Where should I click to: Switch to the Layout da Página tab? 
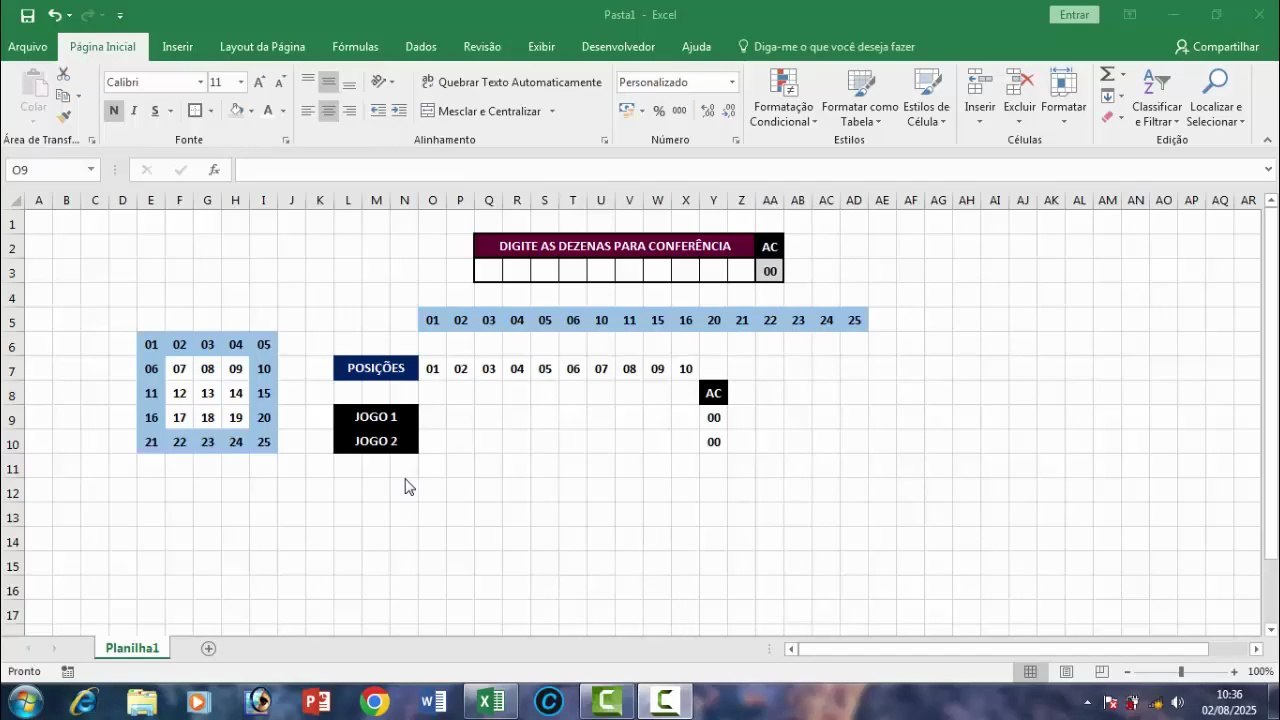click(262, 47)
